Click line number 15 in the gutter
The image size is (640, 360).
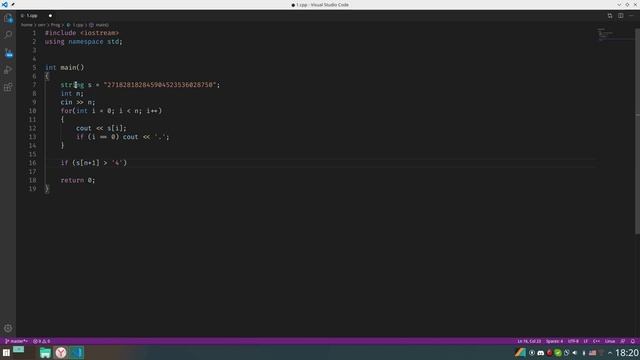tap(32, 154)
